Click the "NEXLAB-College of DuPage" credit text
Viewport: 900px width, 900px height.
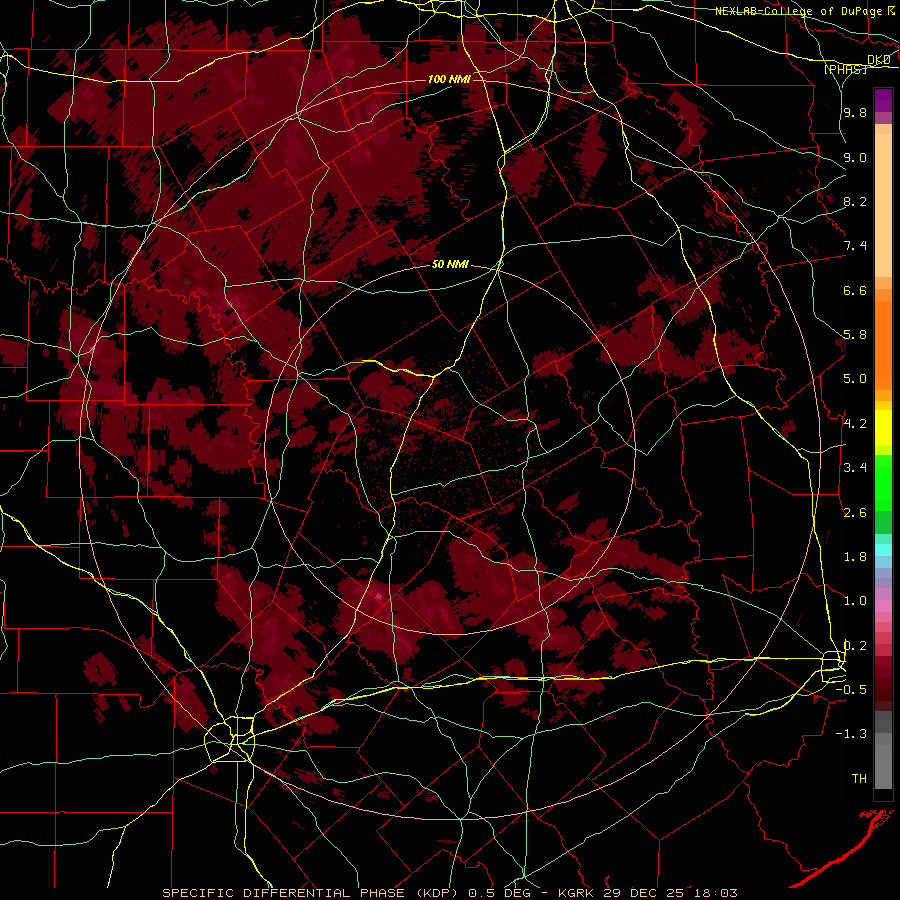point(799,11)
